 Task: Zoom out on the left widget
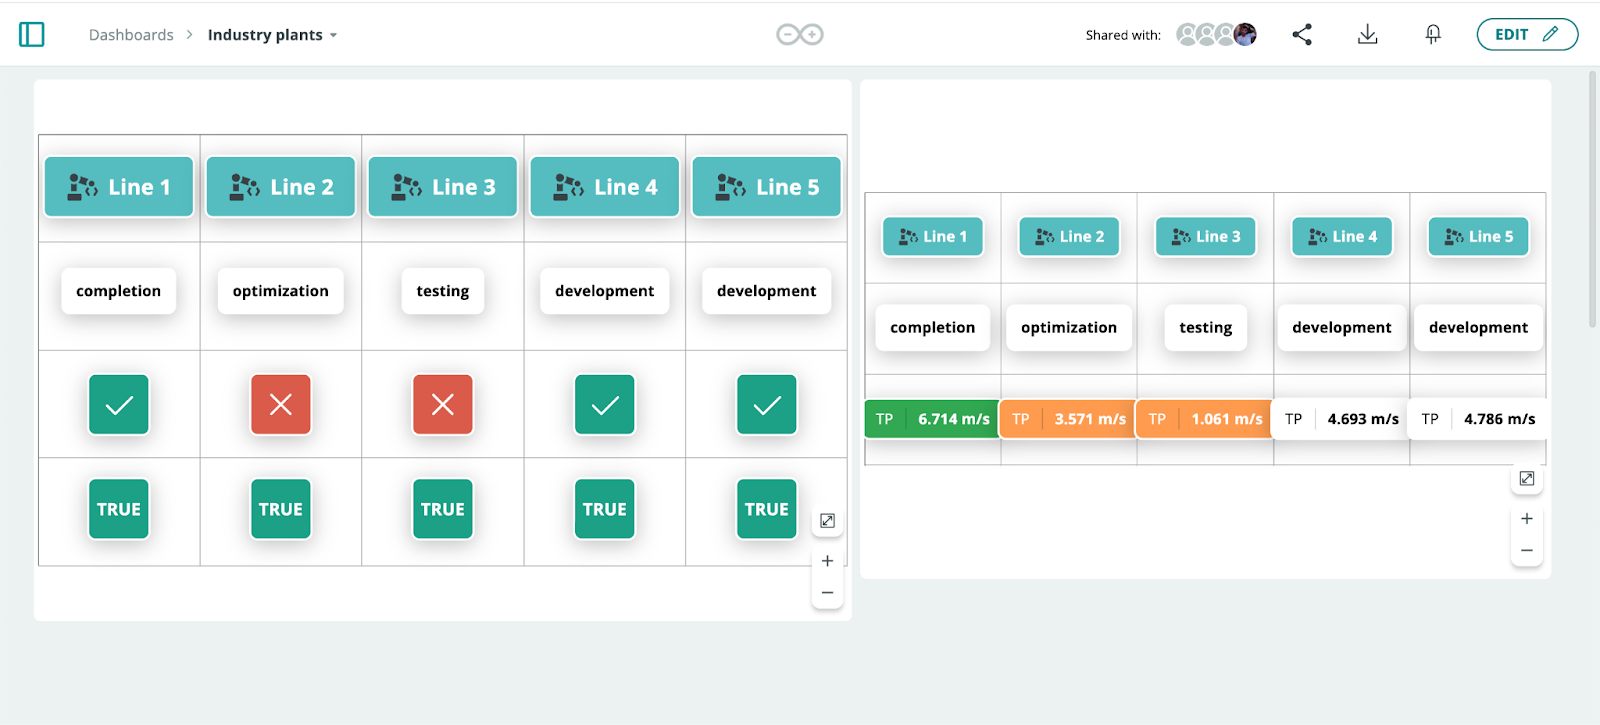[x=827, y=593]
